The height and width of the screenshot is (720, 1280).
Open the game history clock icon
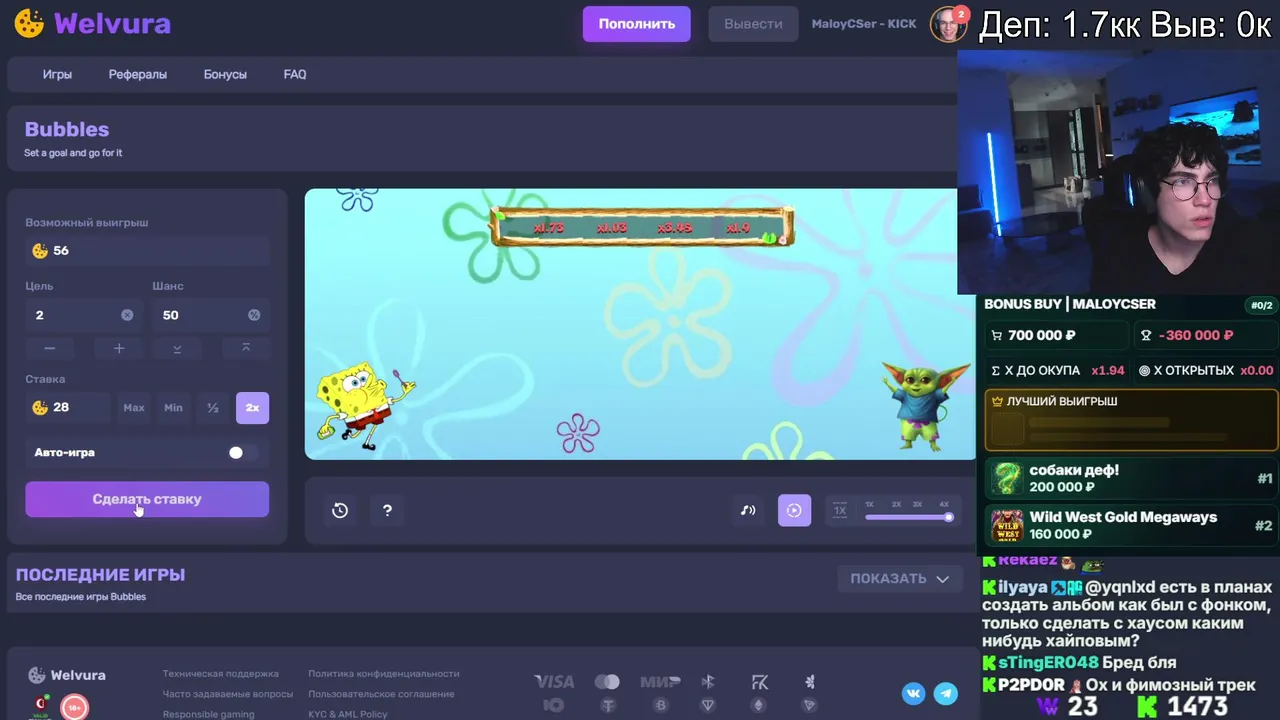[x=340, y=510]
